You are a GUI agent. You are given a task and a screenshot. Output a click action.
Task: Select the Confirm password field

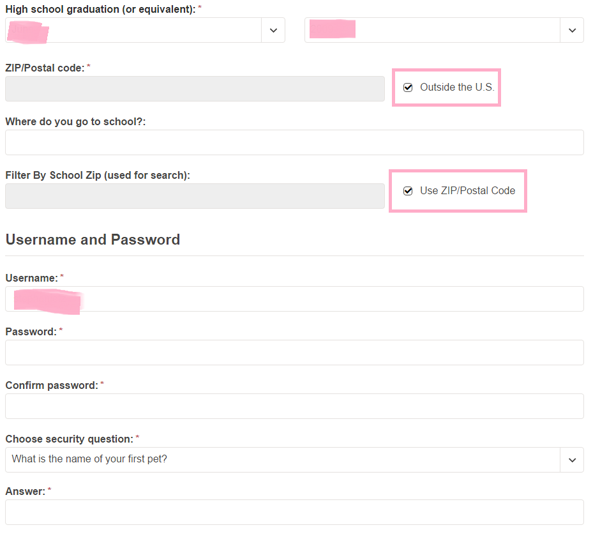[x=294, y=405]
